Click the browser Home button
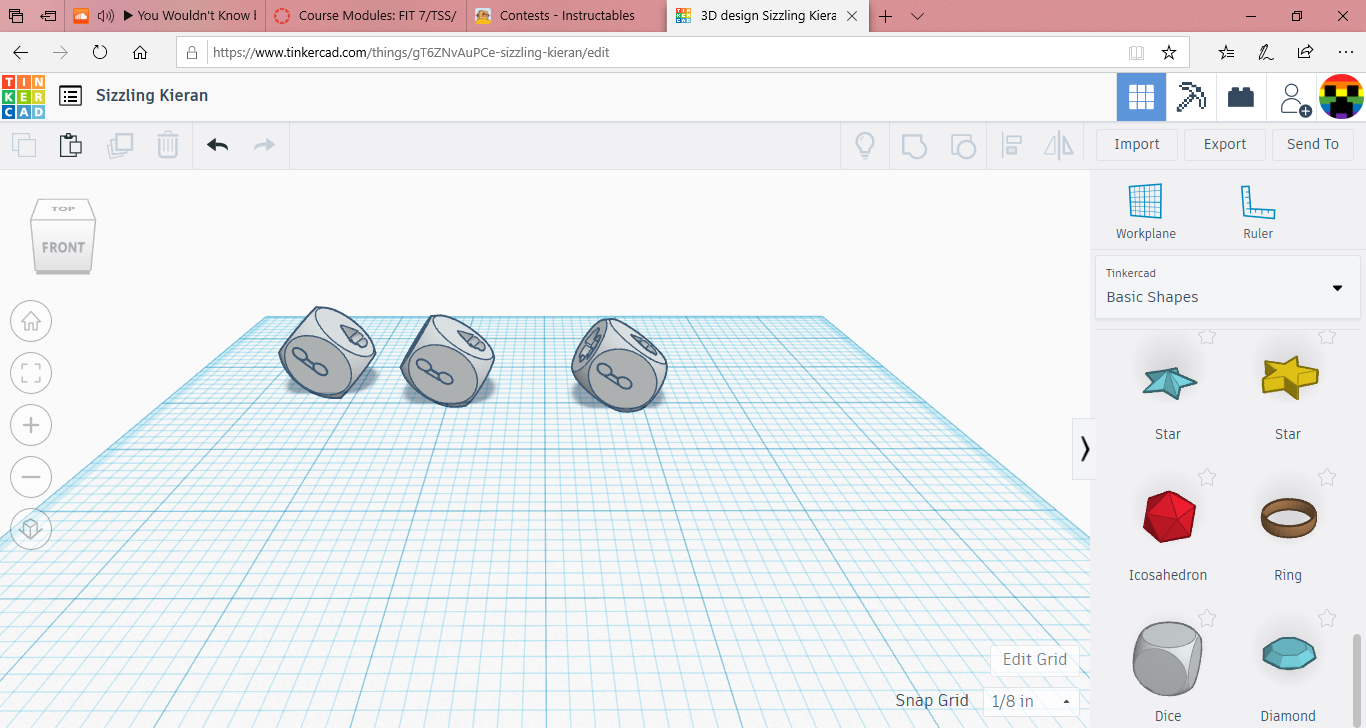 tap(140, 52)
